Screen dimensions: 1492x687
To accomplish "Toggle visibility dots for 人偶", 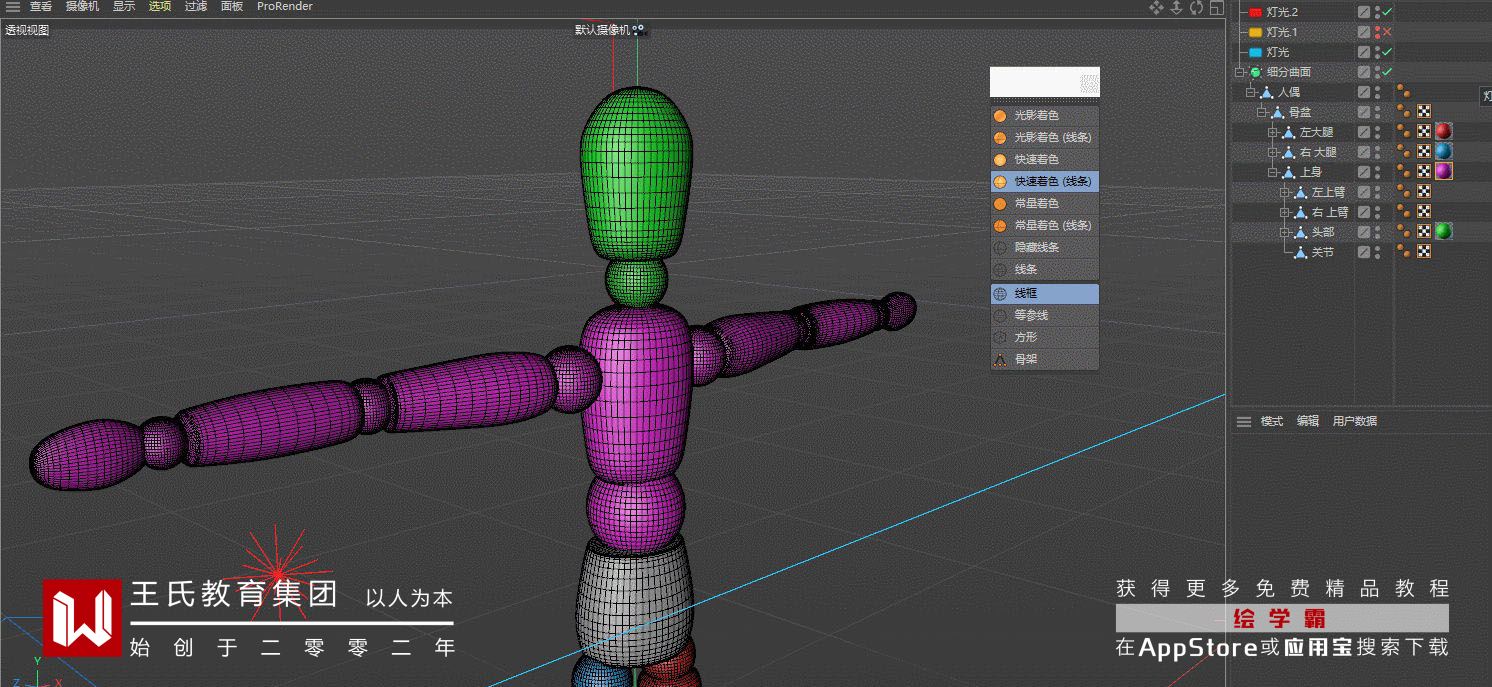I will [1377, 92].
